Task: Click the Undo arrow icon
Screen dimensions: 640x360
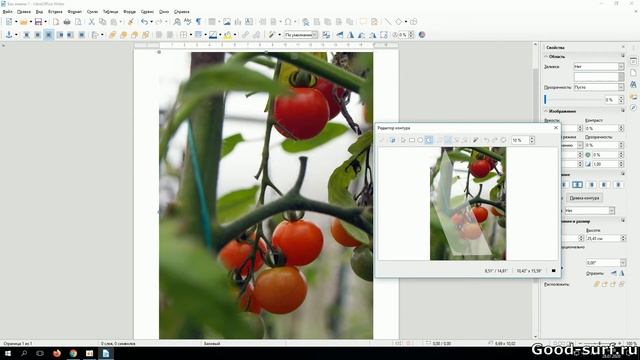Action: coord(144,22)
